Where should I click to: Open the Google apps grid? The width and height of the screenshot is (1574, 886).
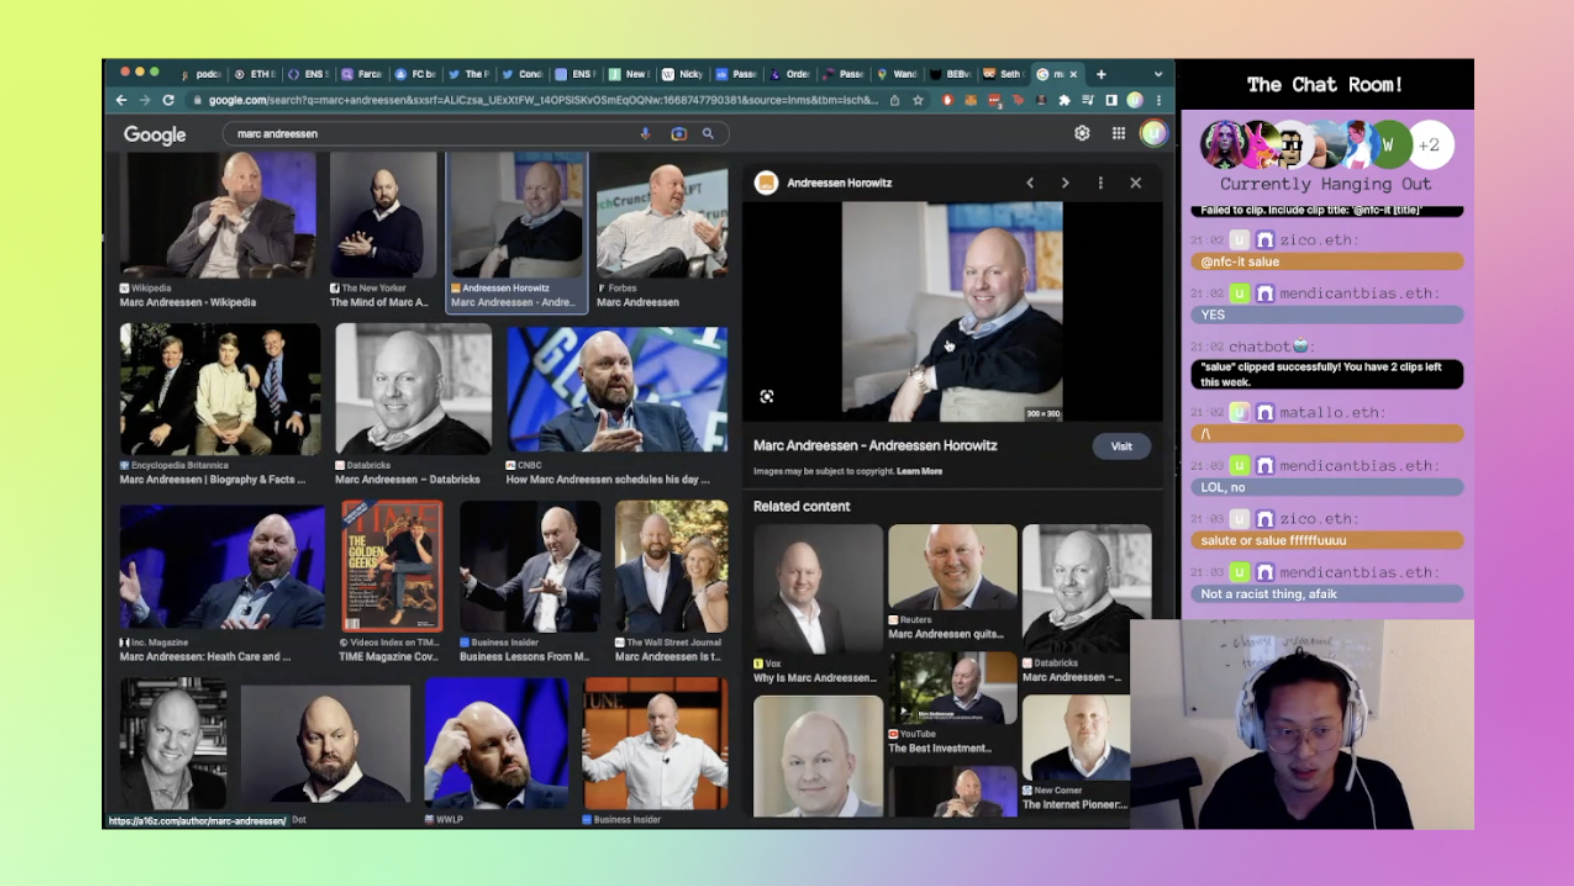click(x=1118, y=133)
